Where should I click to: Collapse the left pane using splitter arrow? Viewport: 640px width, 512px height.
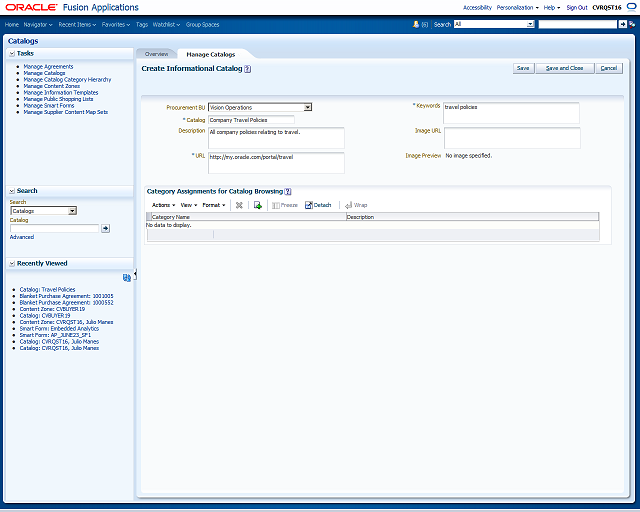(x=135, y=274)
